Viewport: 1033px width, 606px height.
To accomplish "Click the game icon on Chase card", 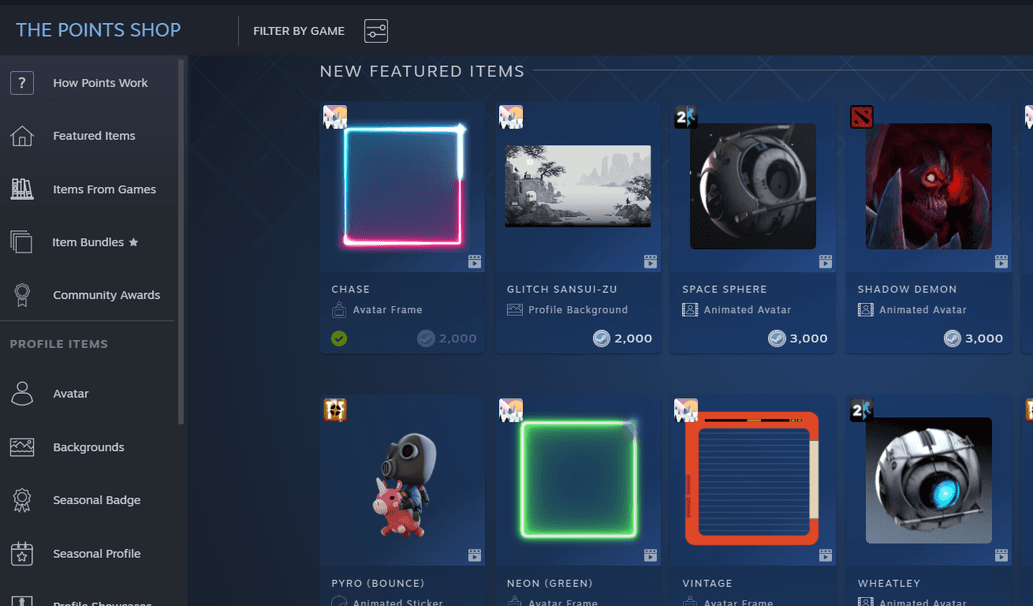I will pyautogui.click(x=335, y=117).
